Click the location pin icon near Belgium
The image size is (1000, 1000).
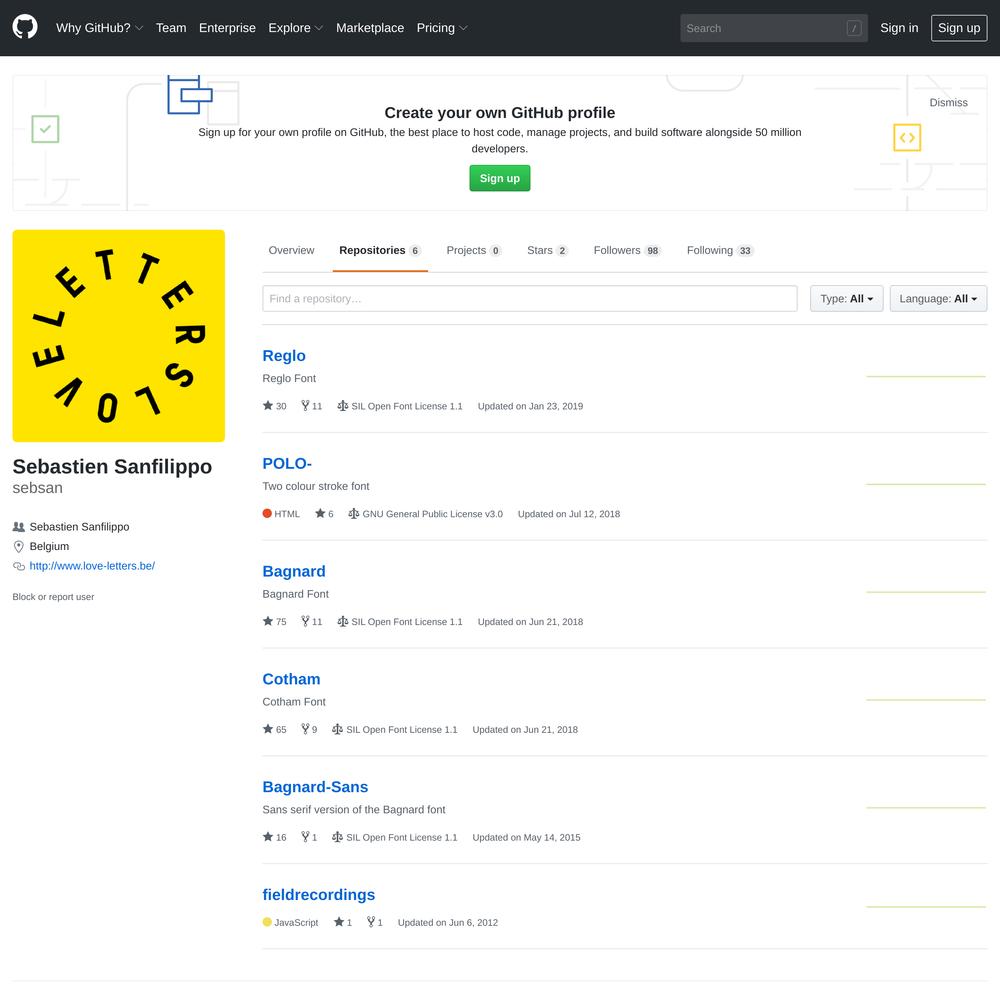click(x=18, y=547)
